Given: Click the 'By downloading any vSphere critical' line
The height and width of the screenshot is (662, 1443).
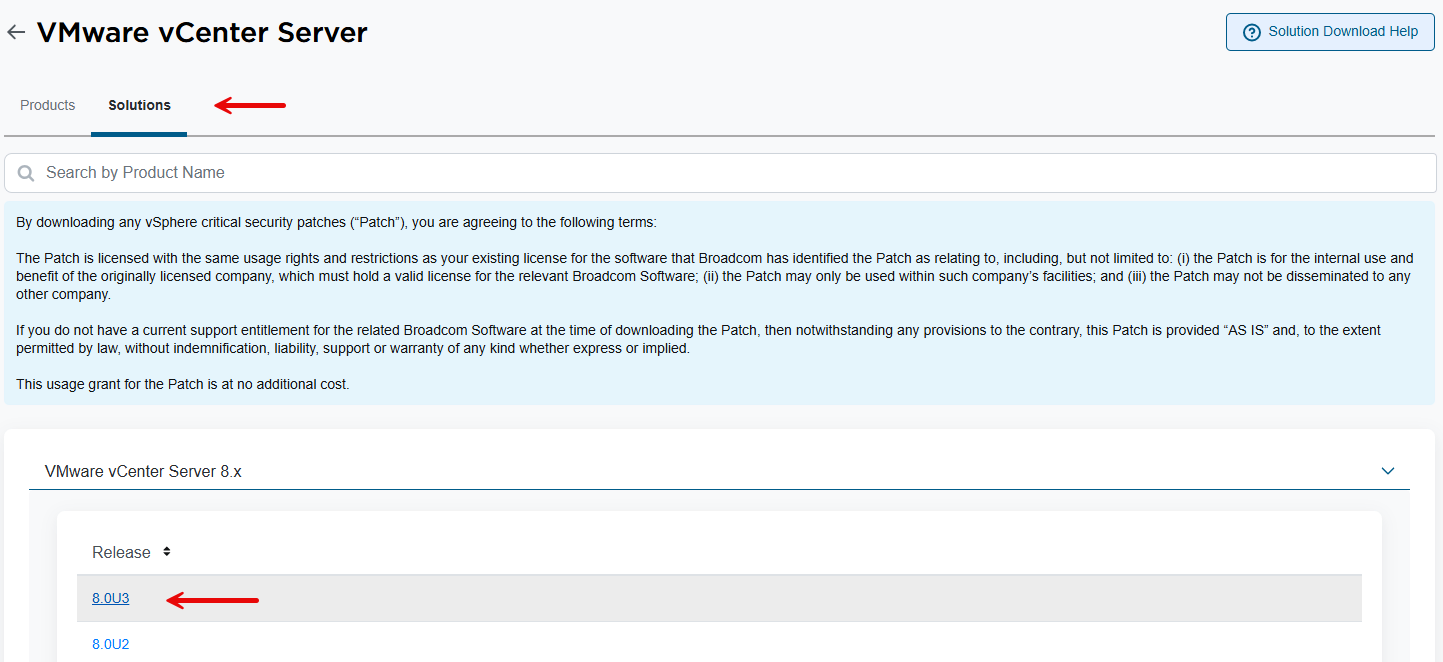Looking at the screenshot, I should [x=336, y=222].
